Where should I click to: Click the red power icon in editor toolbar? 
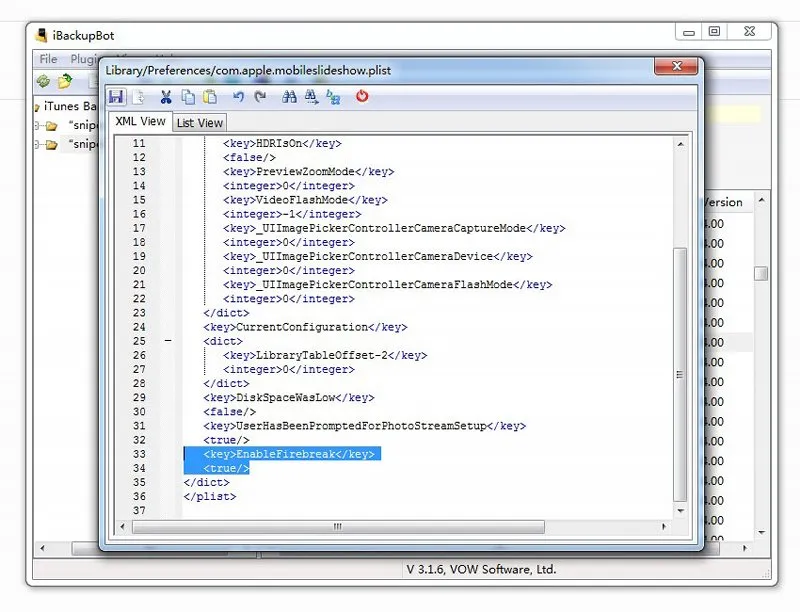(362, 96)
